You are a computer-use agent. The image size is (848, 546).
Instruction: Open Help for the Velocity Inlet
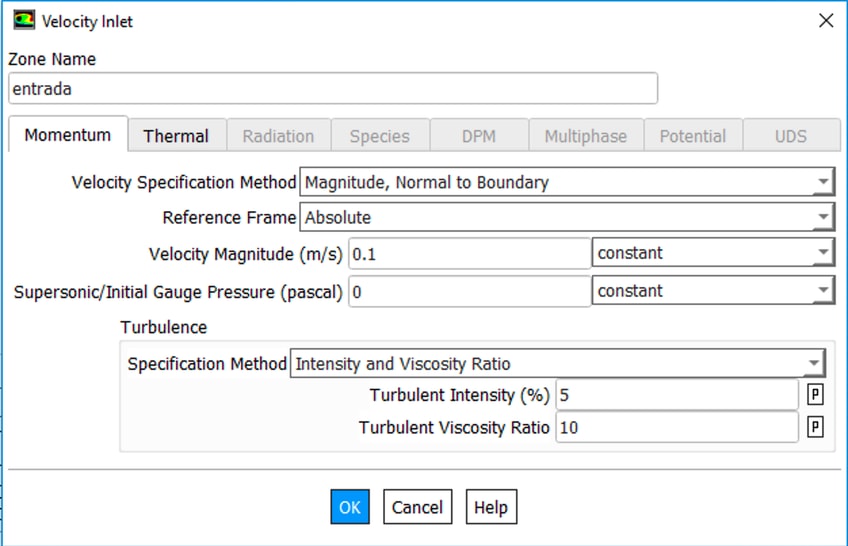(x=490, y=507)
